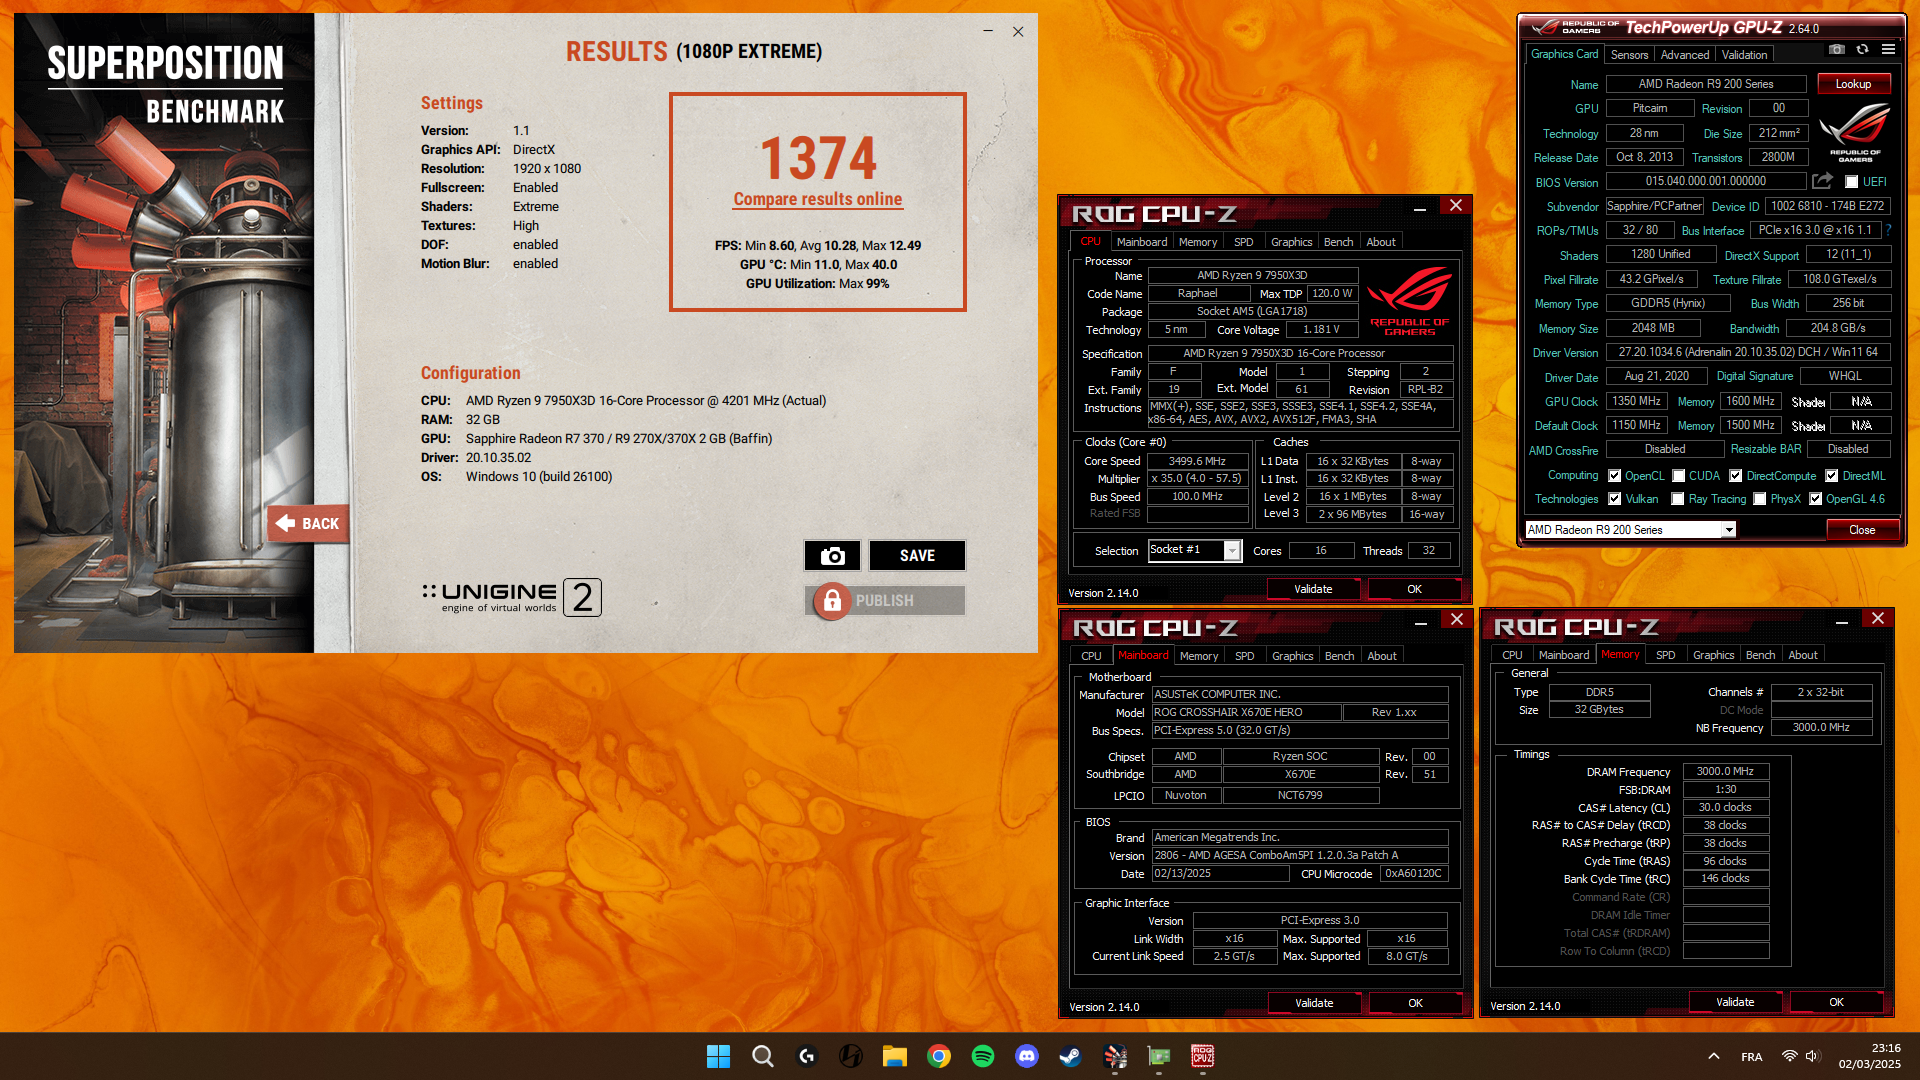
Task: Toggle the PhysX checkbox
Action: pos(1760,499)
